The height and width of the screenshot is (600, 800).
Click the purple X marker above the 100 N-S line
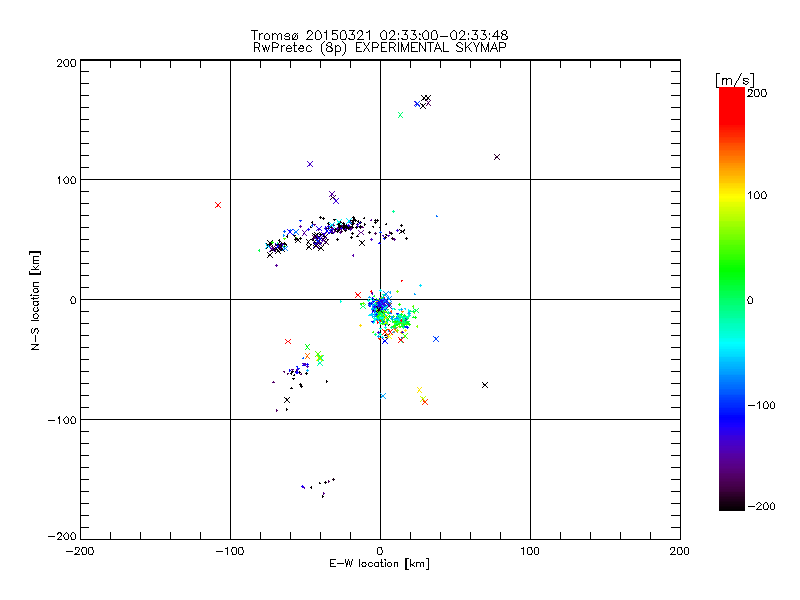coord(310,164)
